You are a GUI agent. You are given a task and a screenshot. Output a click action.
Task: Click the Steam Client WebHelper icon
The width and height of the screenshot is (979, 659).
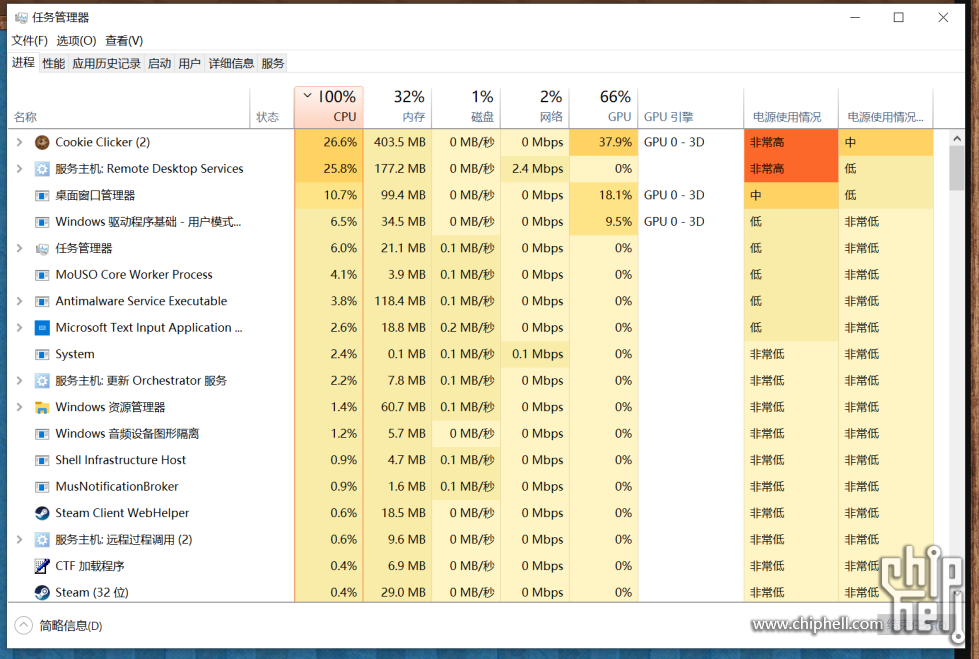42,513
